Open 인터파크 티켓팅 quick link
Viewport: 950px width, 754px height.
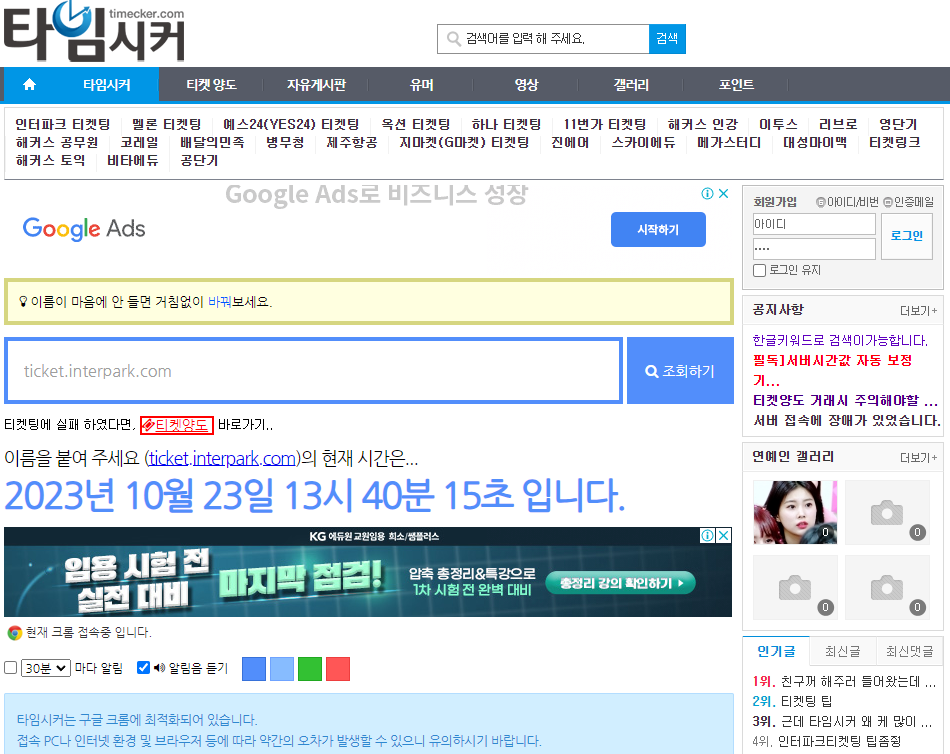pyautogui.click(x=63, y=124)
